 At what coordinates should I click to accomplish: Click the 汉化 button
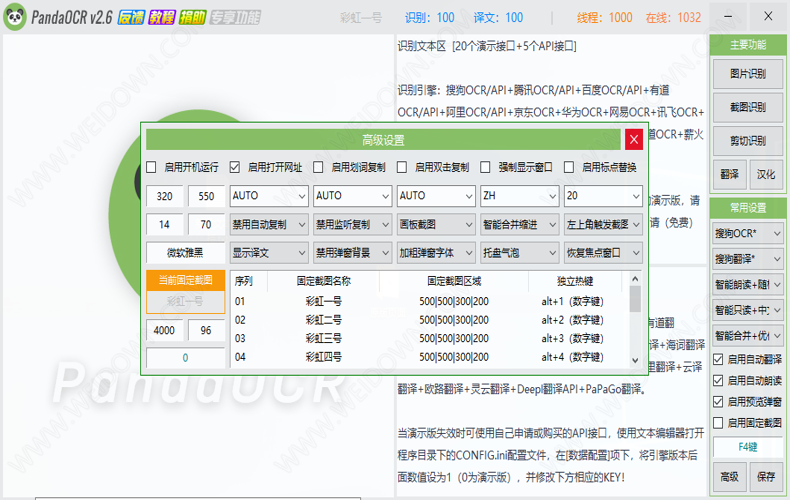click(766, 174)
